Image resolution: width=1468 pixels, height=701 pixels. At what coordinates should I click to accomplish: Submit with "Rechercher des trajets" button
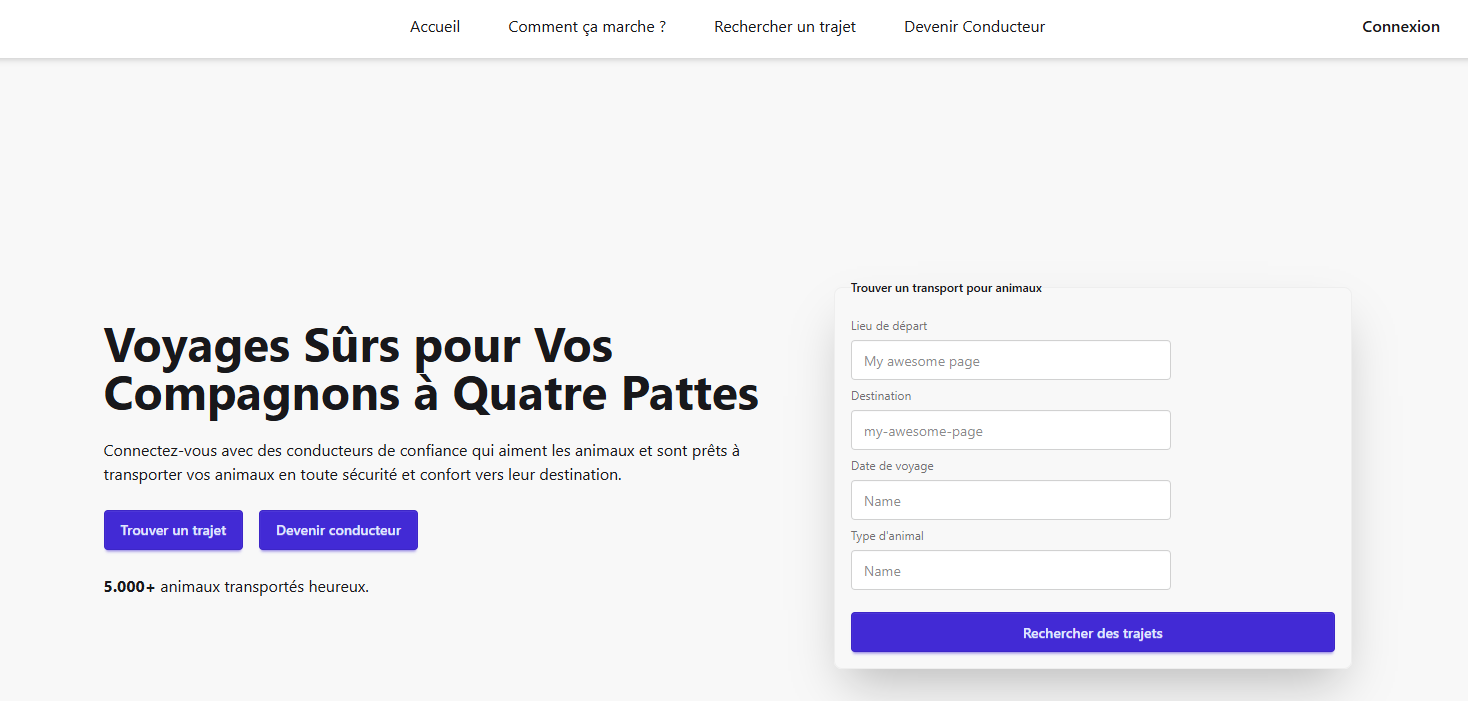click(x=1092, y=633)
